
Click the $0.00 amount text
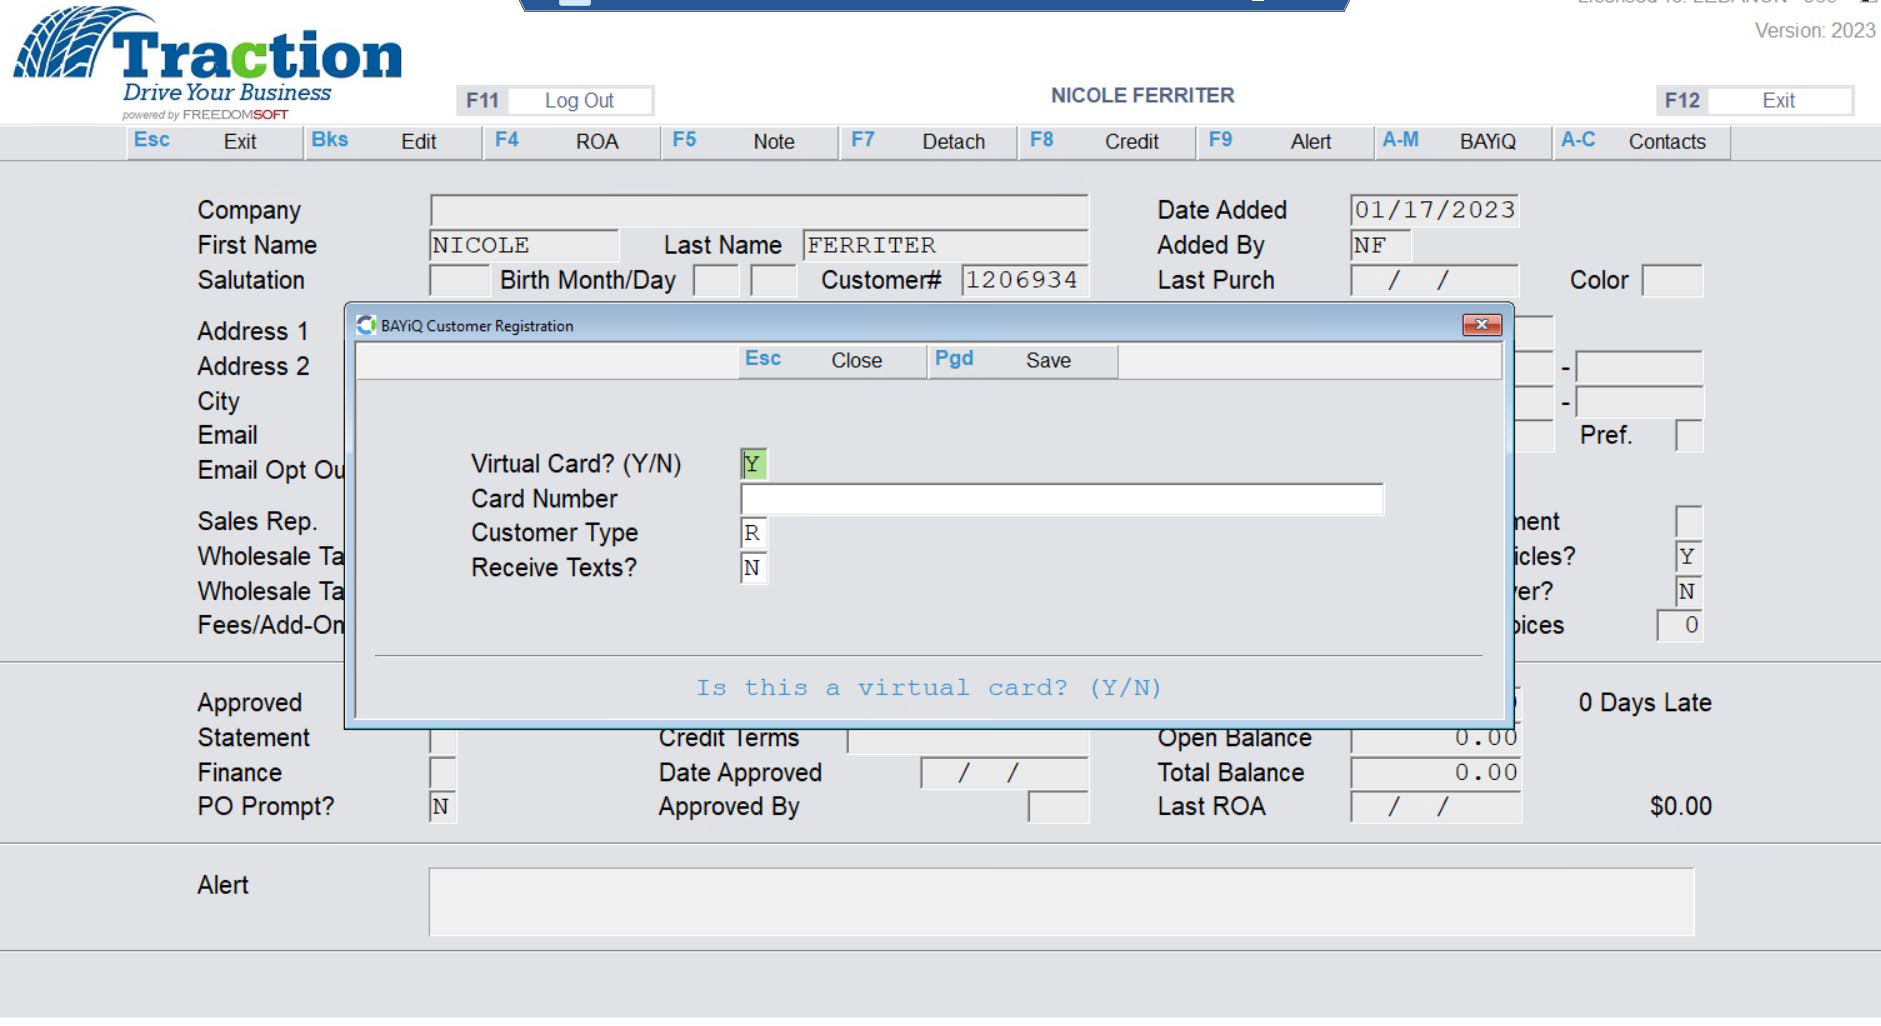[x=1681, y=806]
